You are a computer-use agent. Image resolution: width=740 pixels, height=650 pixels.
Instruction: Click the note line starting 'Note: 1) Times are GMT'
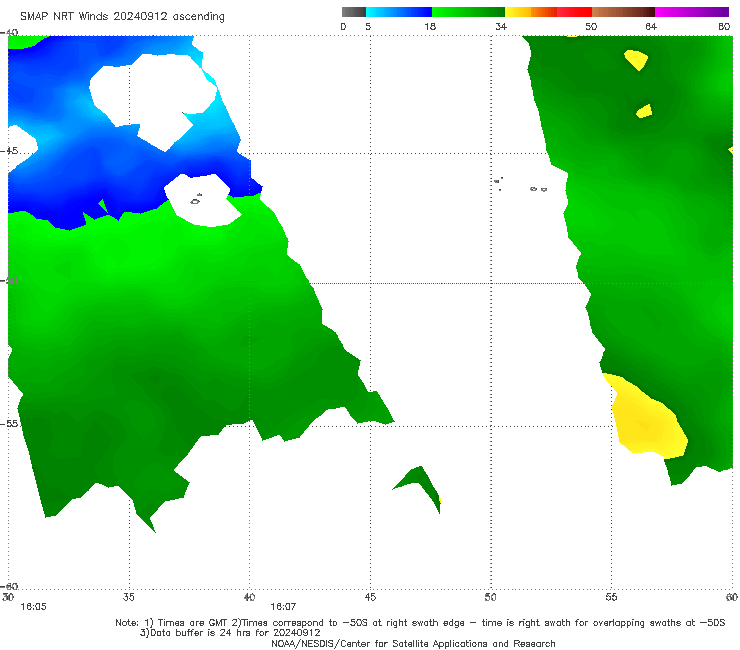point(420,623)
